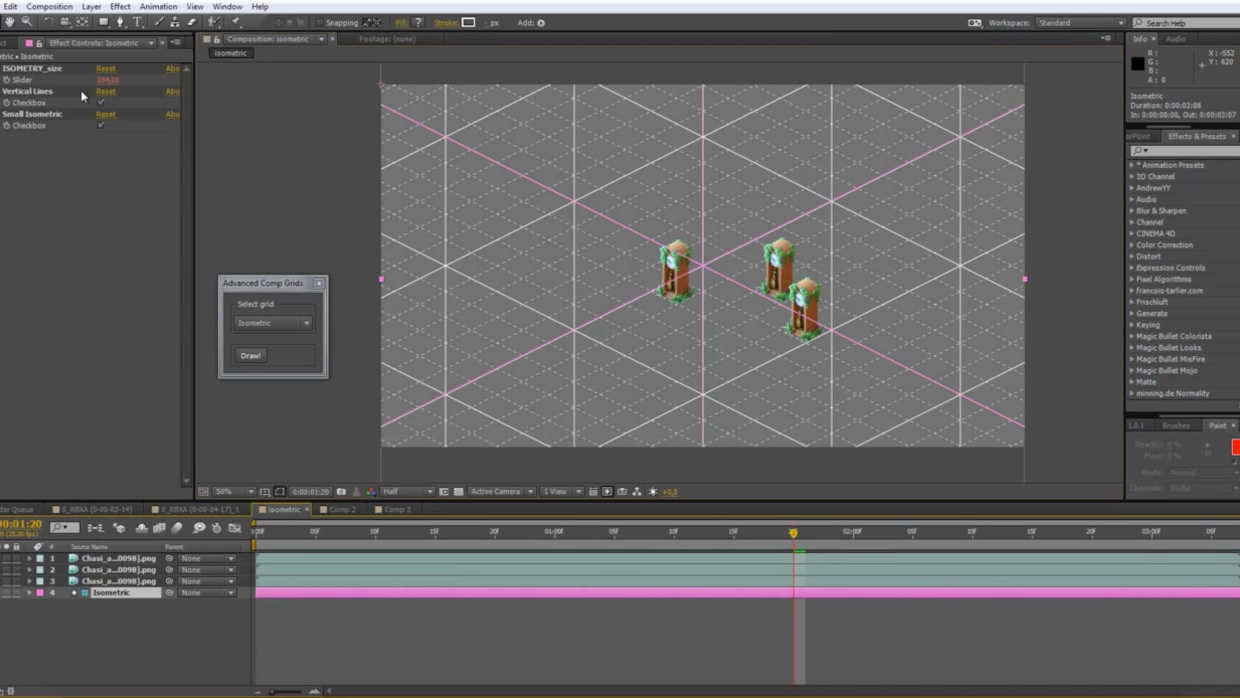This screenshot has height=698, width=1240.
Task: Select the Hand tool in the toolbar
Action: coord(10,22)
